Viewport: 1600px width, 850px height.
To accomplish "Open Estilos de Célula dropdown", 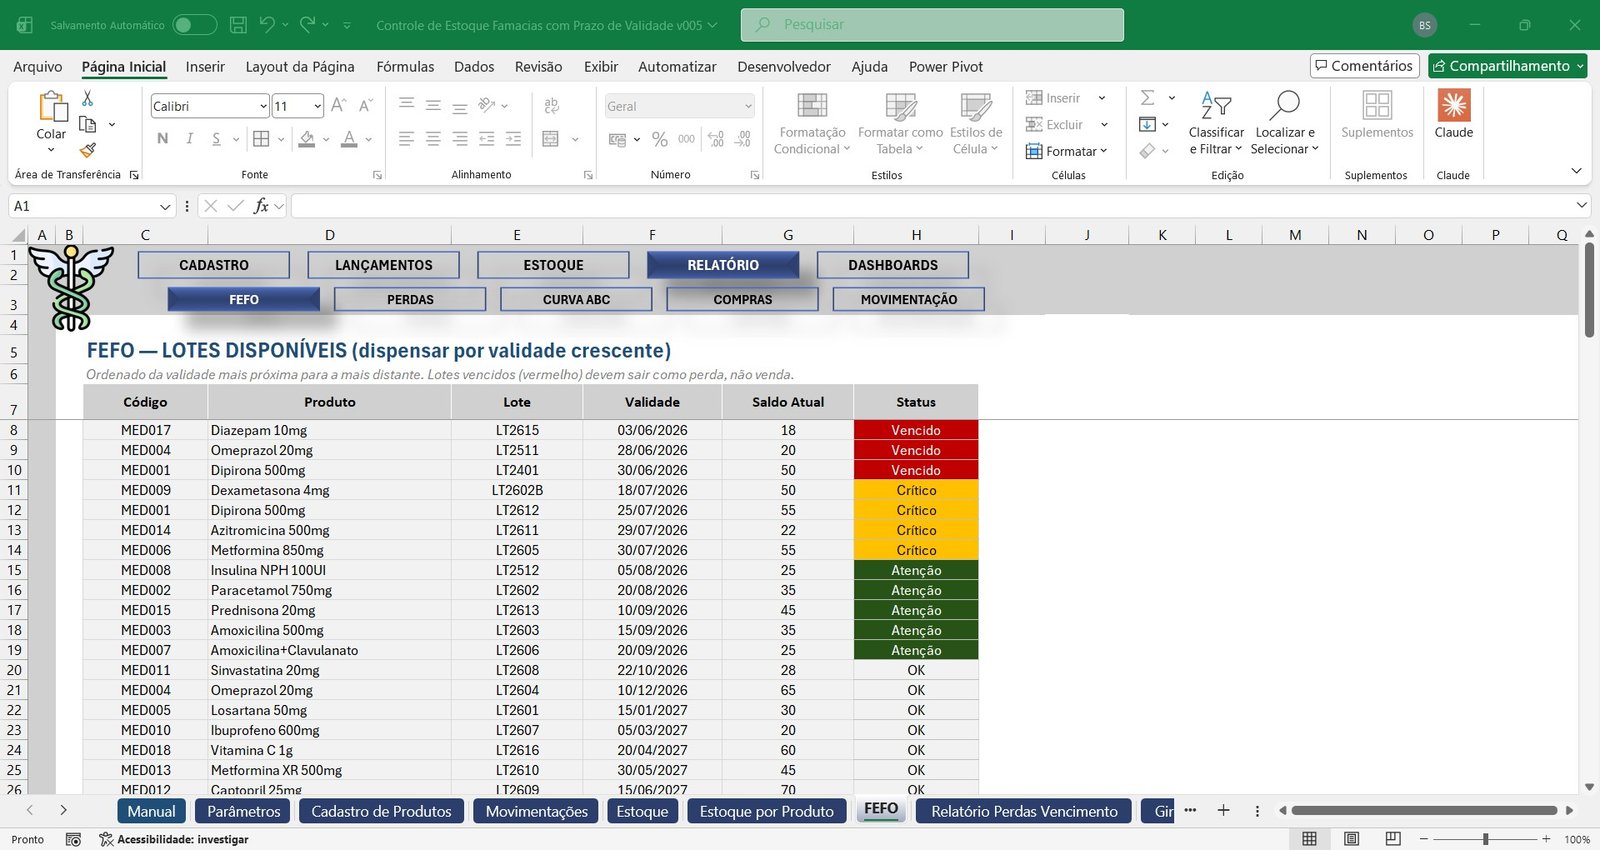I will tap(976, 124).
